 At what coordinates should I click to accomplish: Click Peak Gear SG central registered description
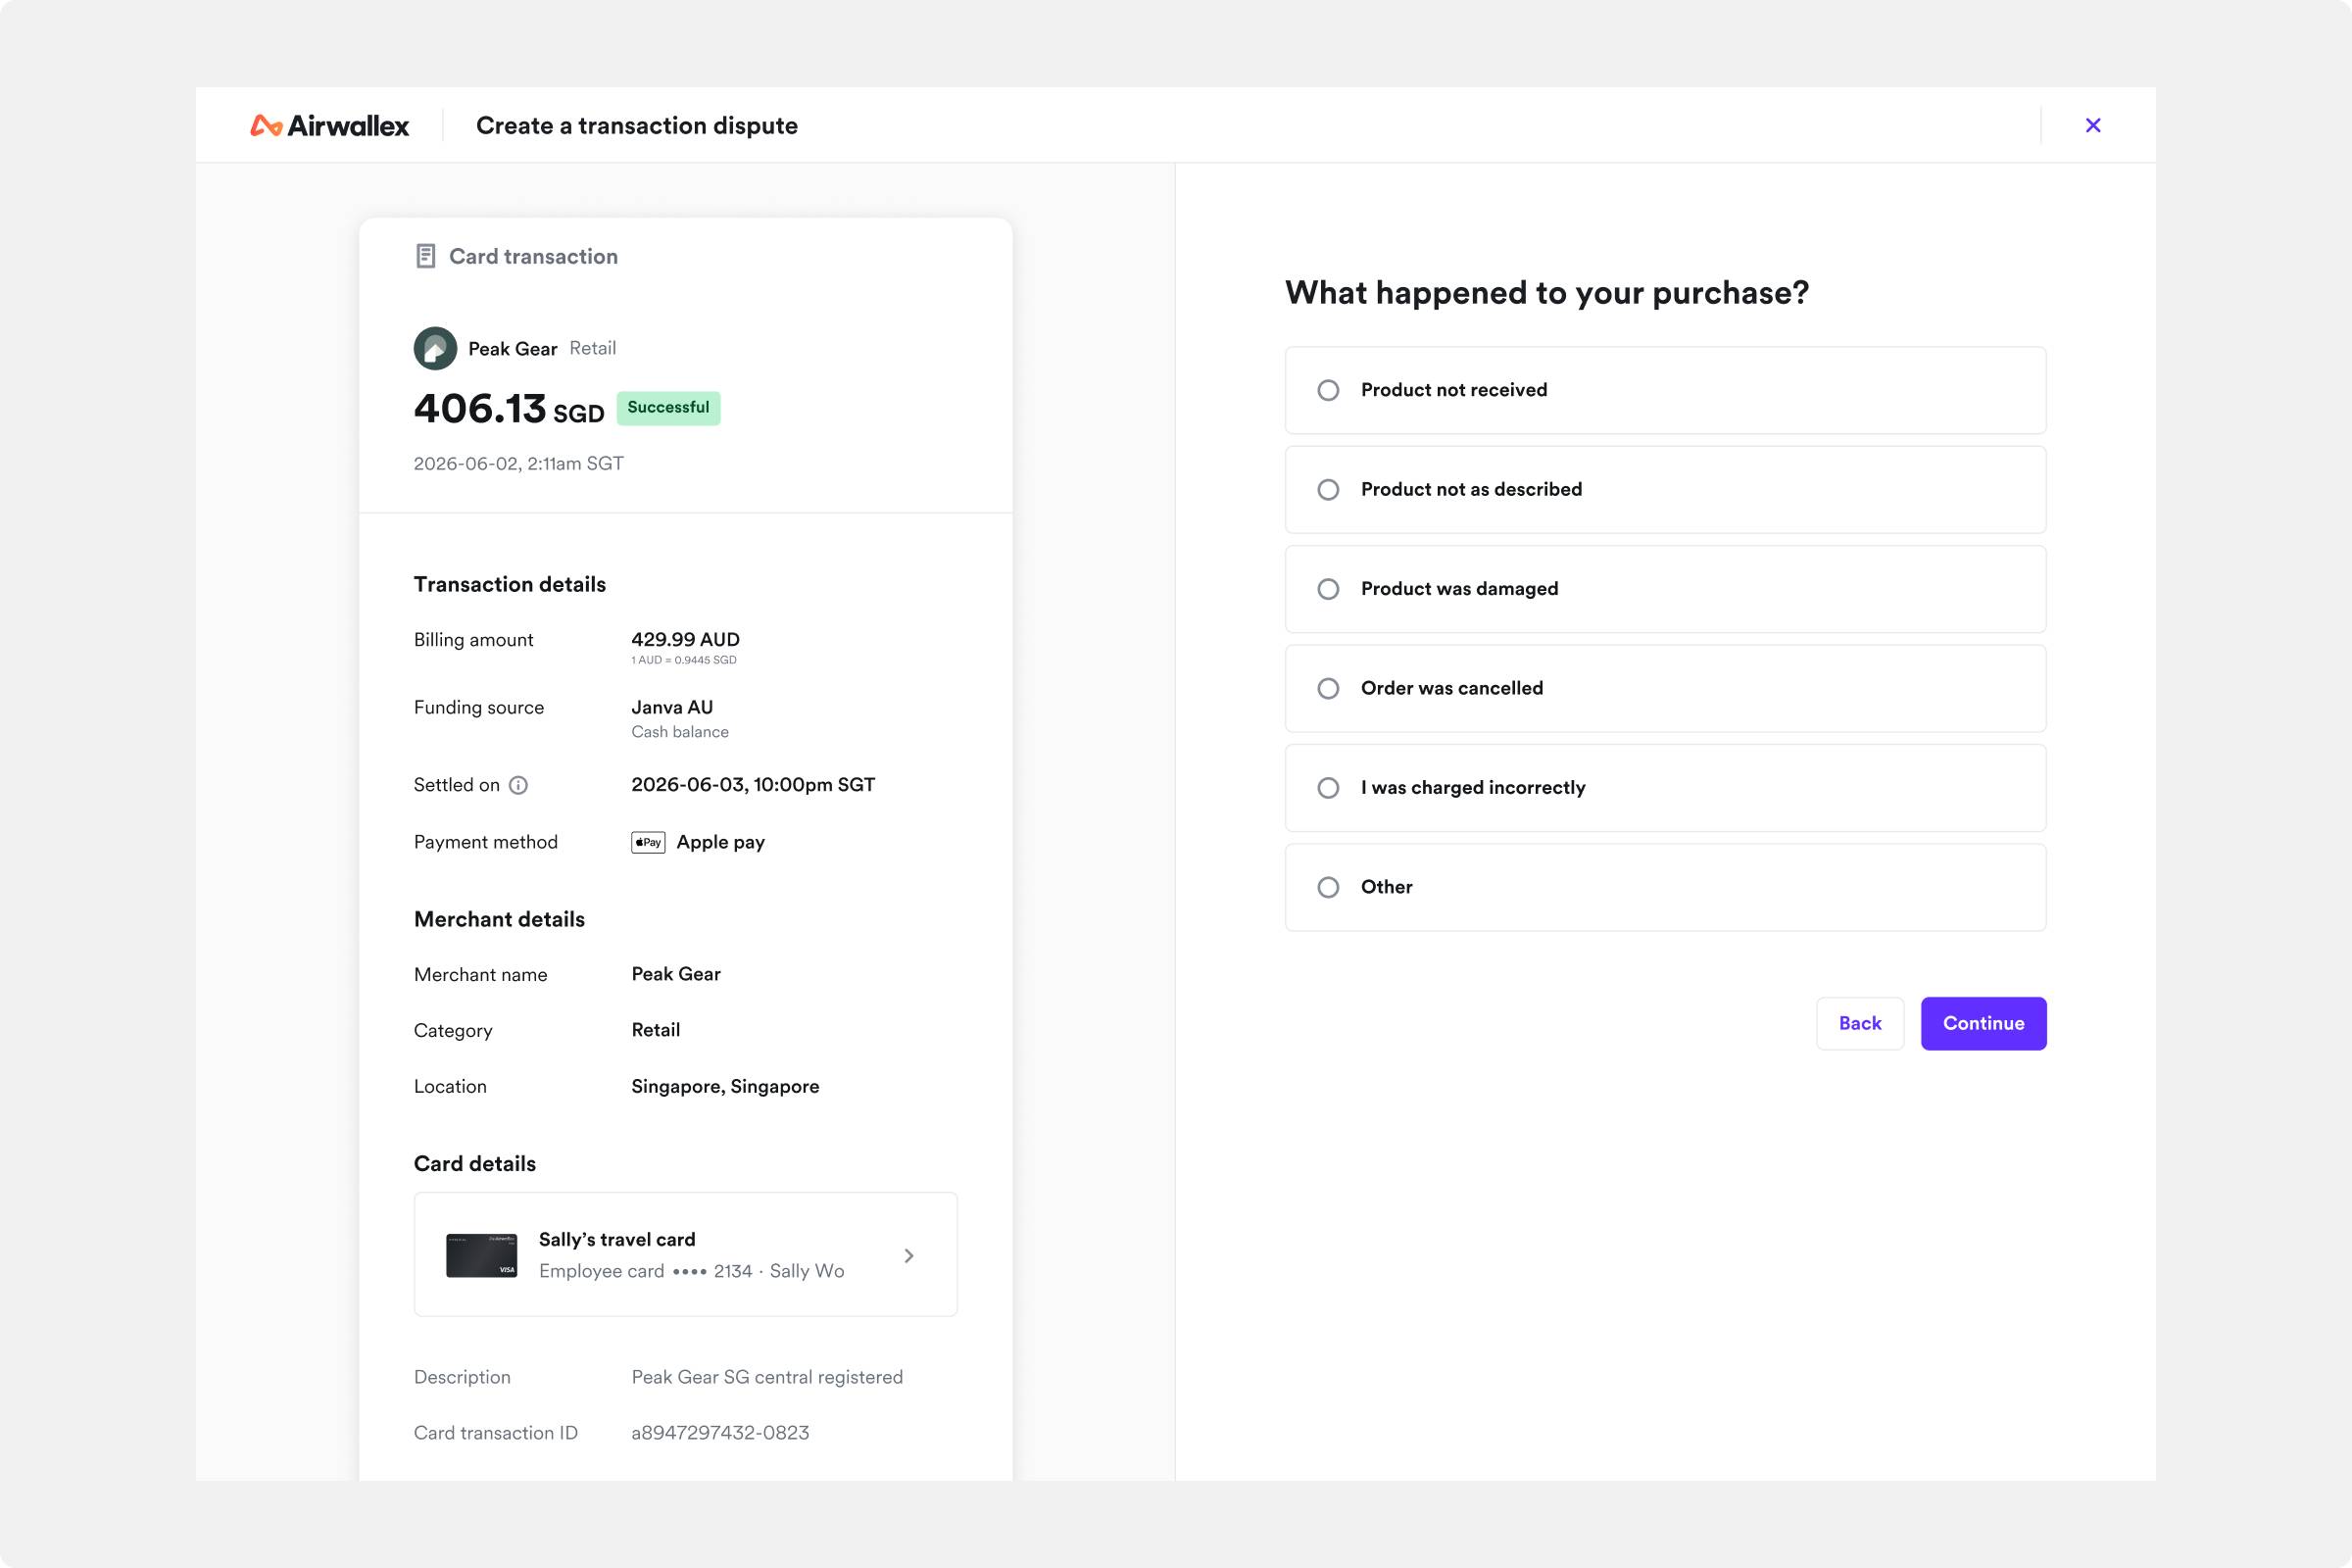click(767, 1377)
